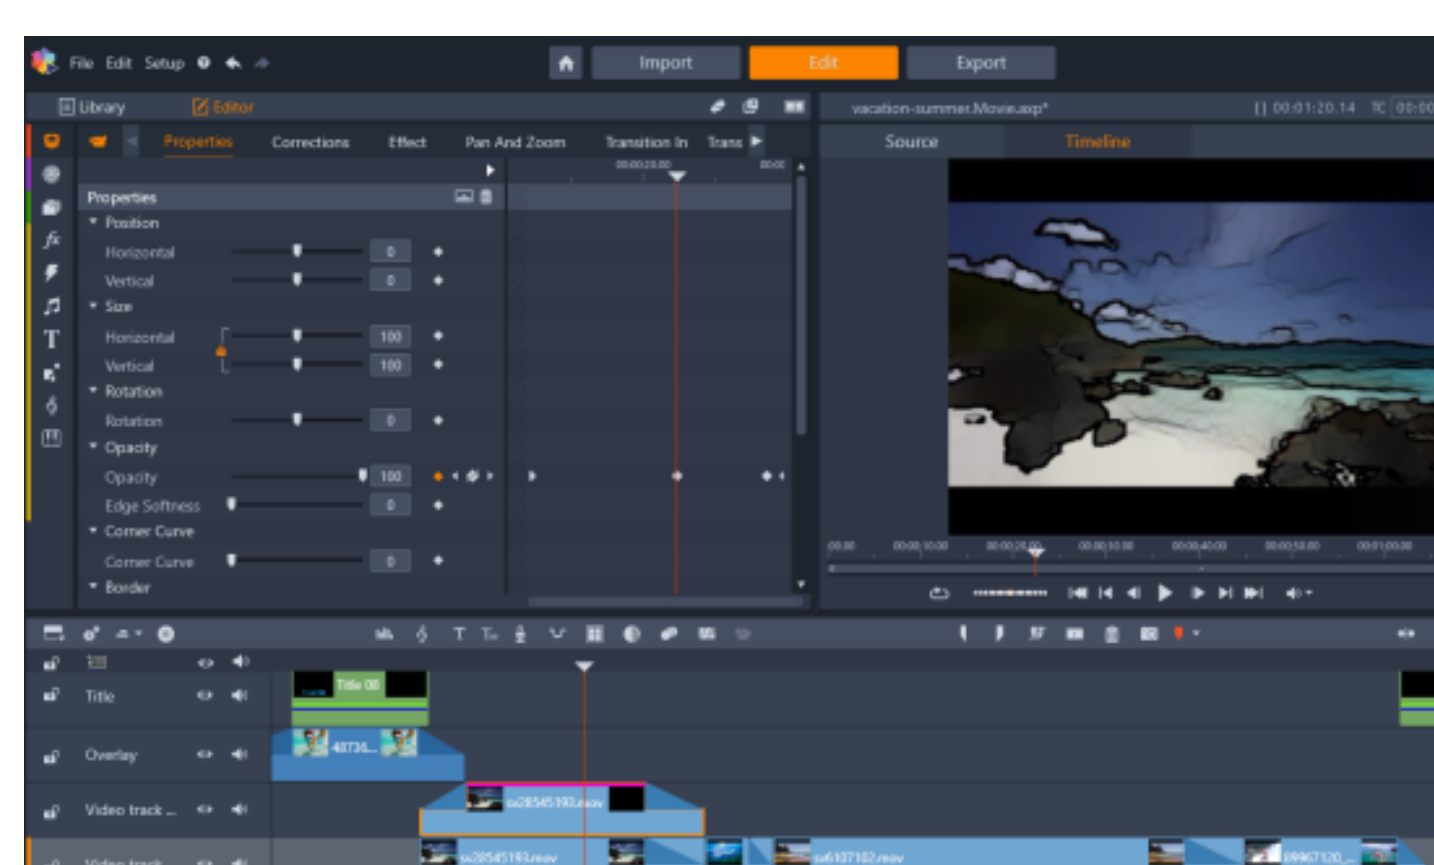
Task: Mute the Overlay track audio
Action: point(240,755)
